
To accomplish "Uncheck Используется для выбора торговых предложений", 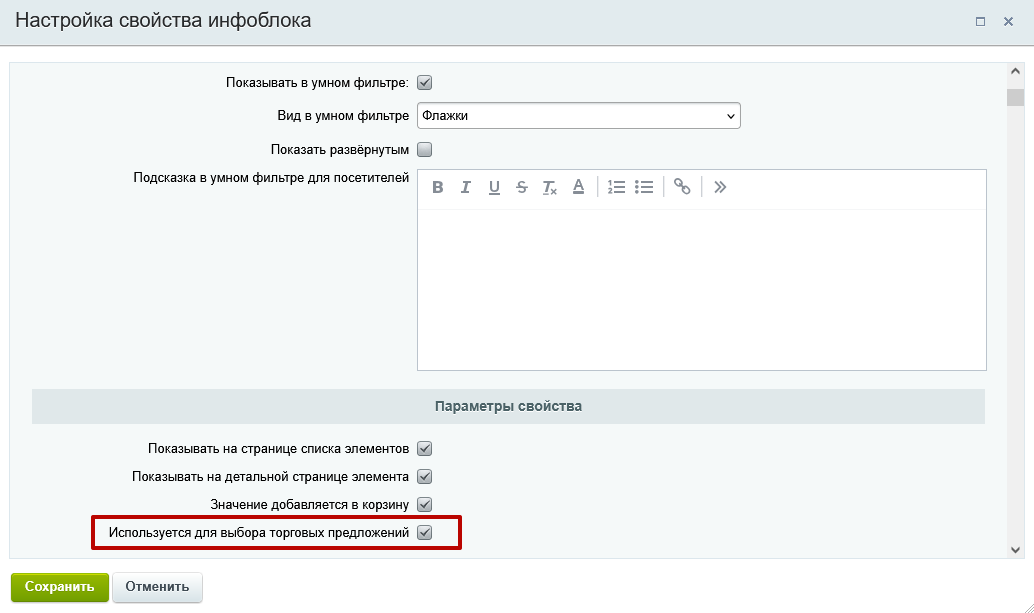I will [424, 533].
